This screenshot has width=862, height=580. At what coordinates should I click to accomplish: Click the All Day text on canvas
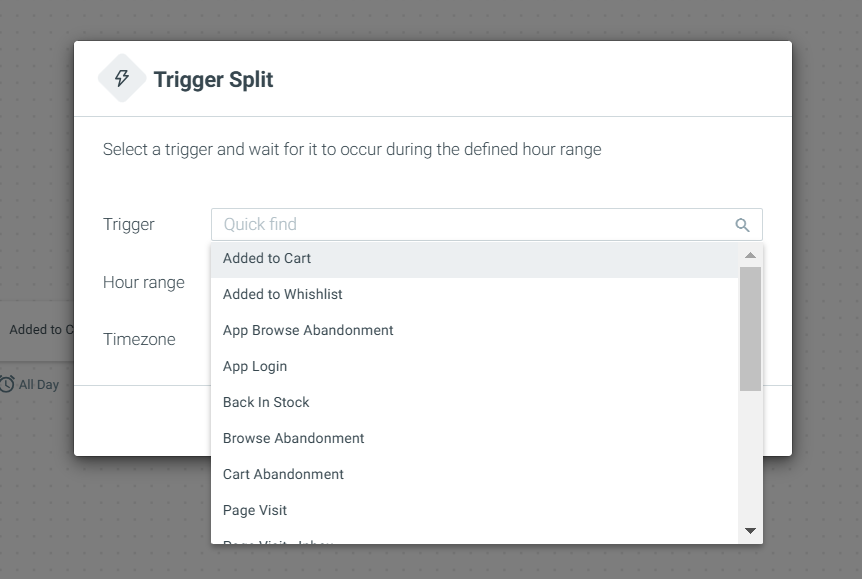(x=38, y=385)
